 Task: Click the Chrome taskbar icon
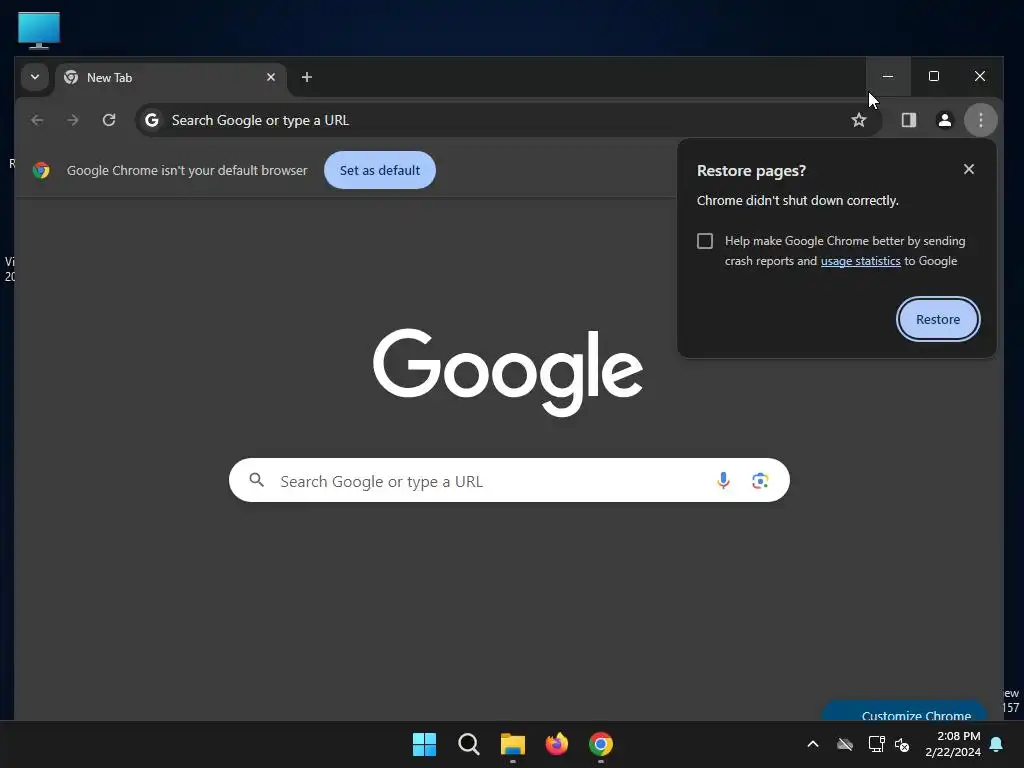coord(601,744)
